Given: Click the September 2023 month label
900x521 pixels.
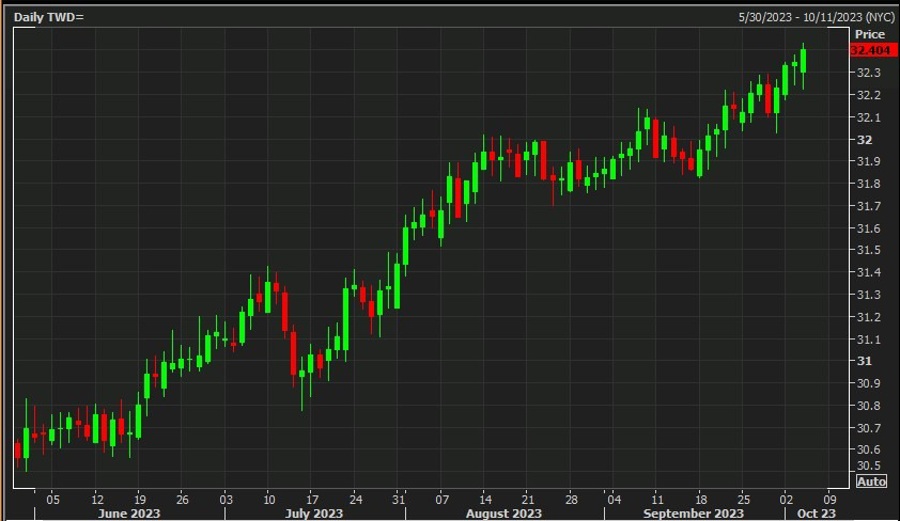Looking at the screenshot, I should pos(693,514).
